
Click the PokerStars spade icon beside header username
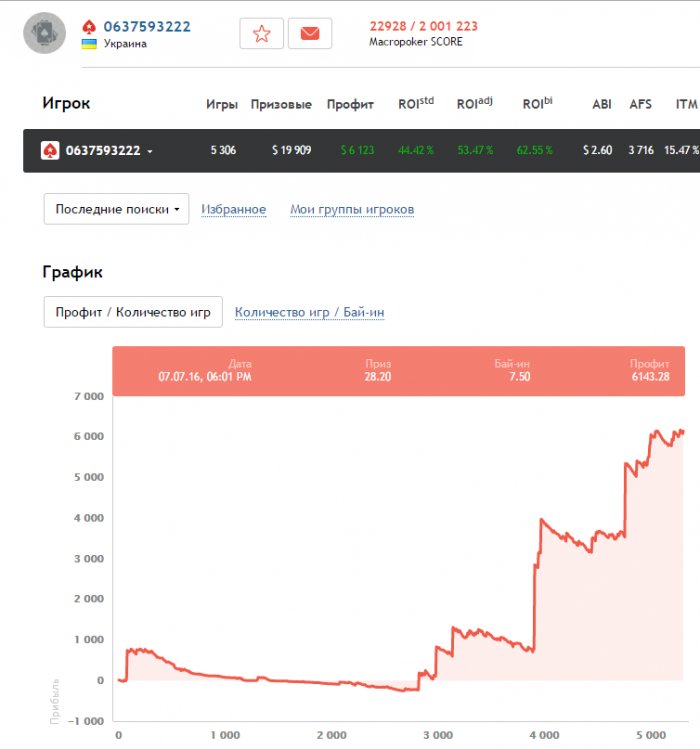pyautogui.click(x=89, y=27)
